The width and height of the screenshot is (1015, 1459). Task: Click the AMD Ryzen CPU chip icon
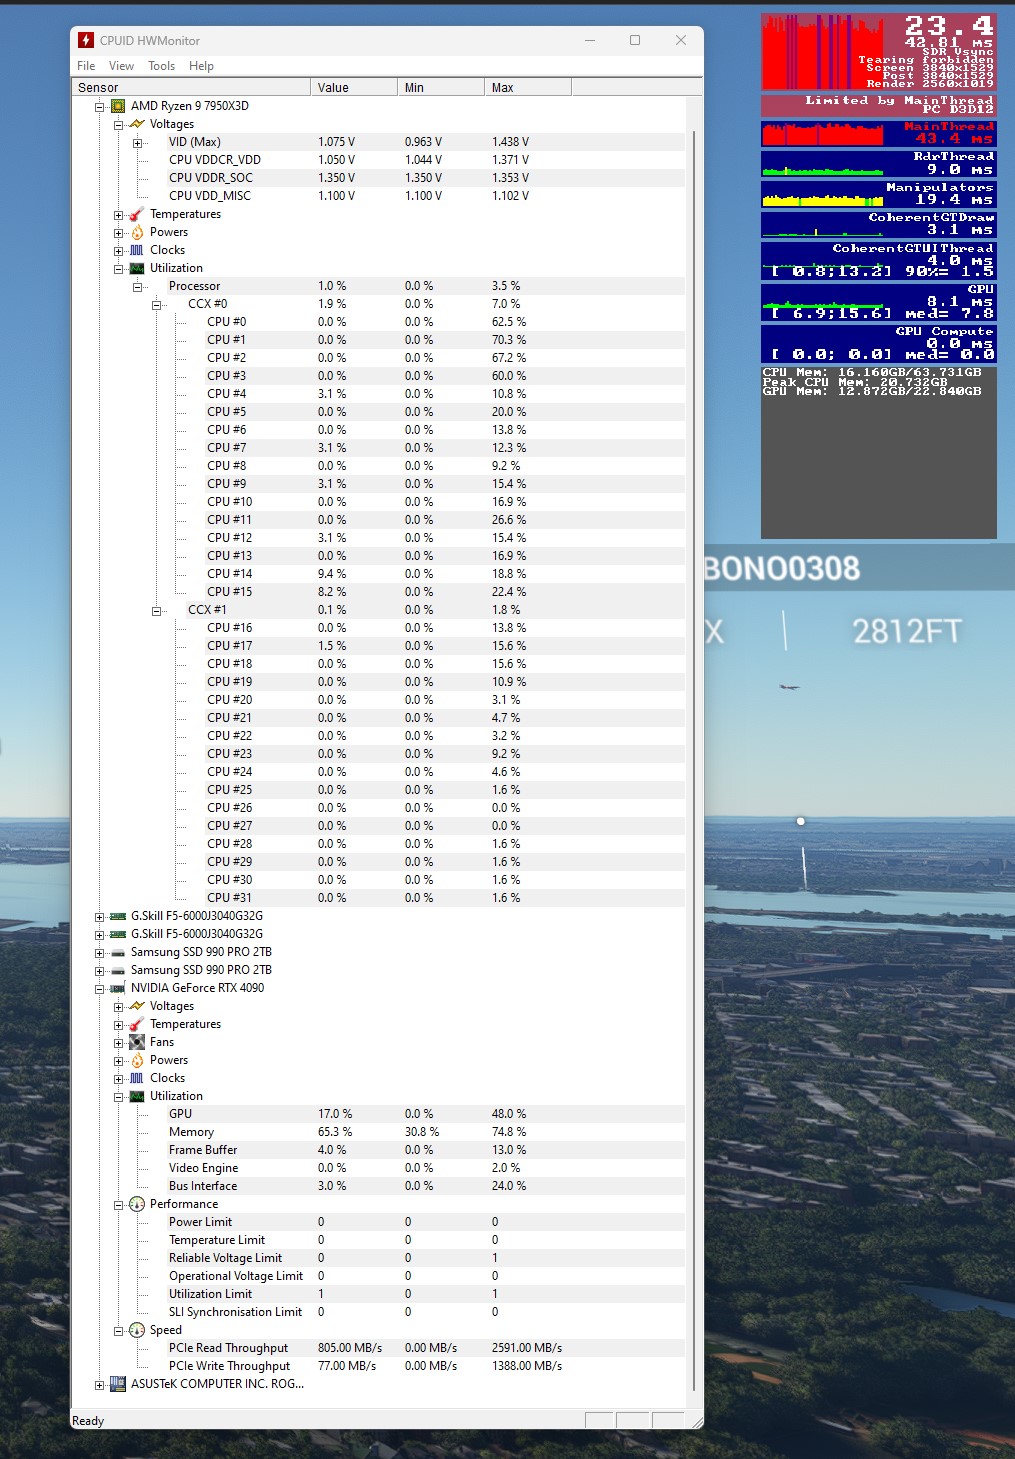[x=117, y=106]
